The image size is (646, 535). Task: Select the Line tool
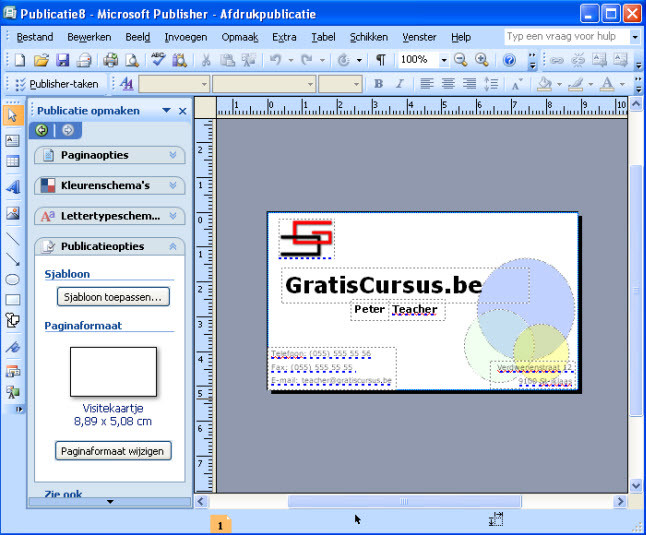pyautogui.click(x=13, y=238)
